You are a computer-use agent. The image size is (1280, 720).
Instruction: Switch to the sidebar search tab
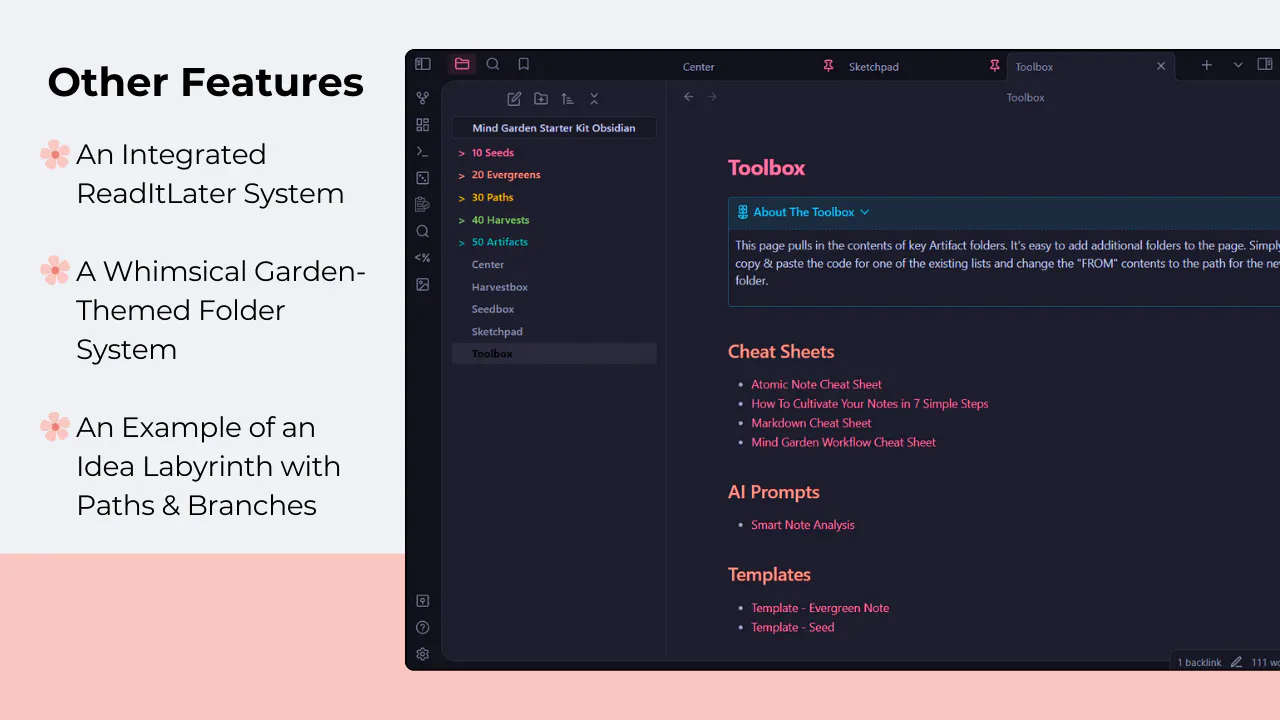(x=493, y=64)
